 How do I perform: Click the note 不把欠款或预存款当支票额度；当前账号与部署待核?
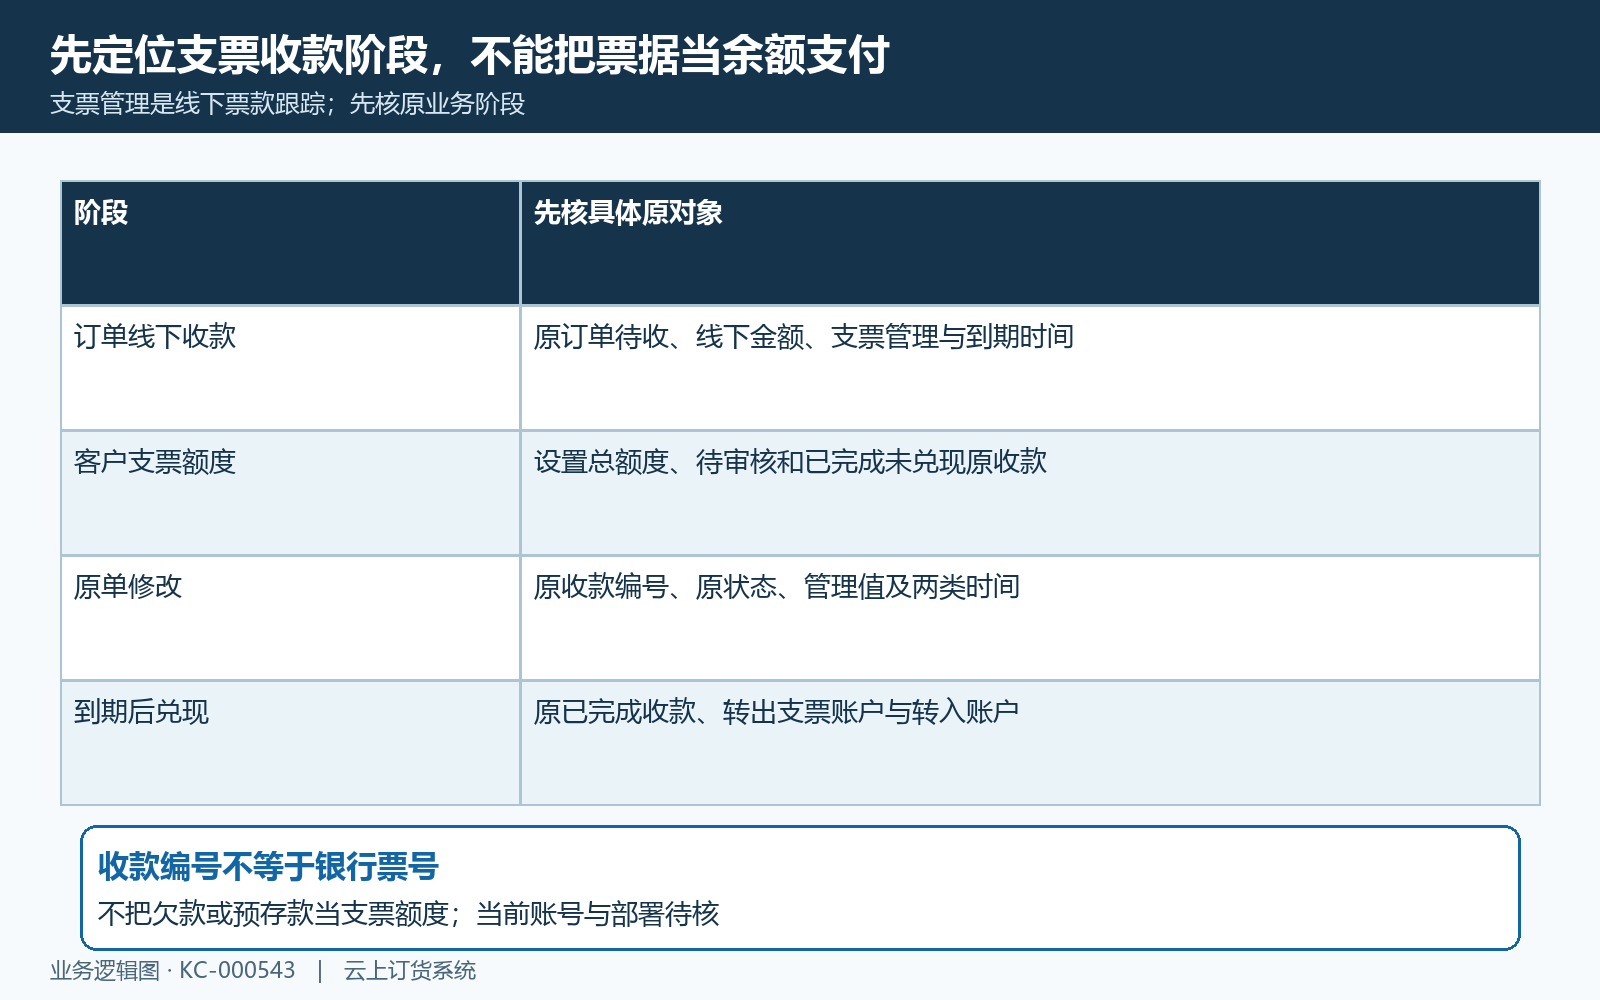coord(408,914)
